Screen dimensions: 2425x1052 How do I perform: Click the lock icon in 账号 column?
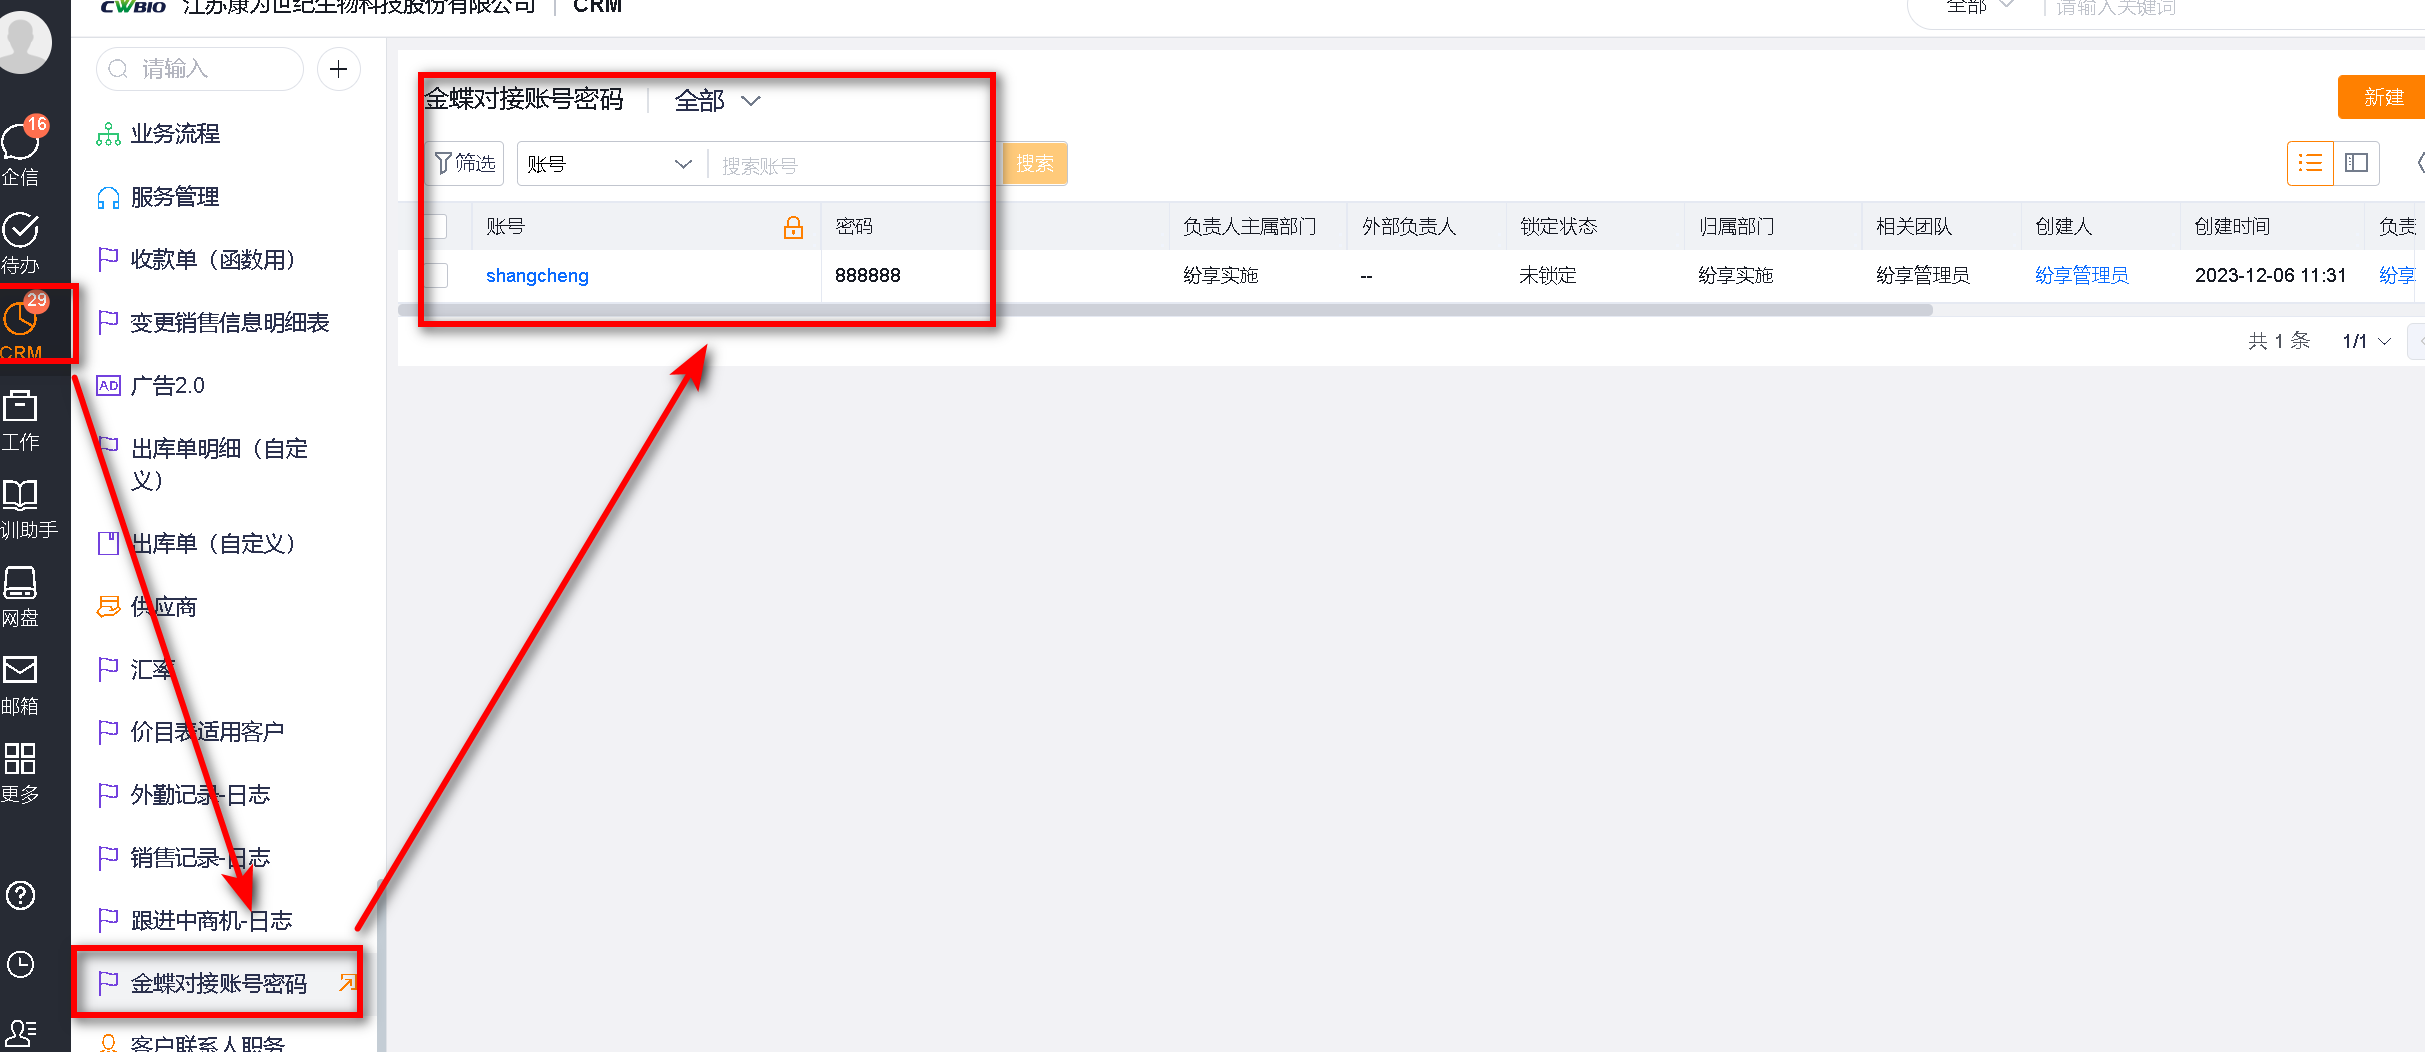(793, 227)
